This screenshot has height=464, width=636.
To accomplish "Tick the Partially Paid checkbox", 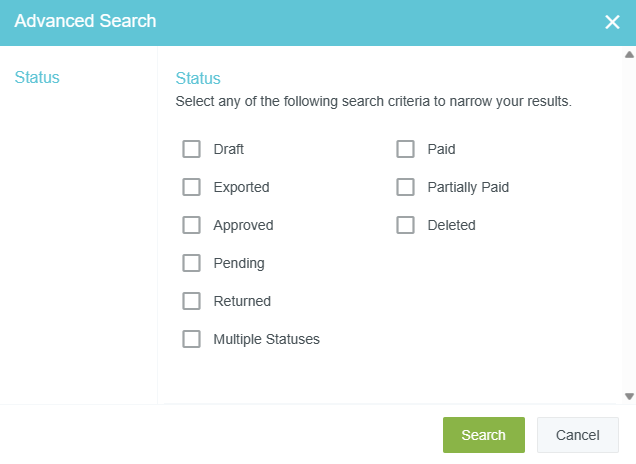I will pos(405,187).
